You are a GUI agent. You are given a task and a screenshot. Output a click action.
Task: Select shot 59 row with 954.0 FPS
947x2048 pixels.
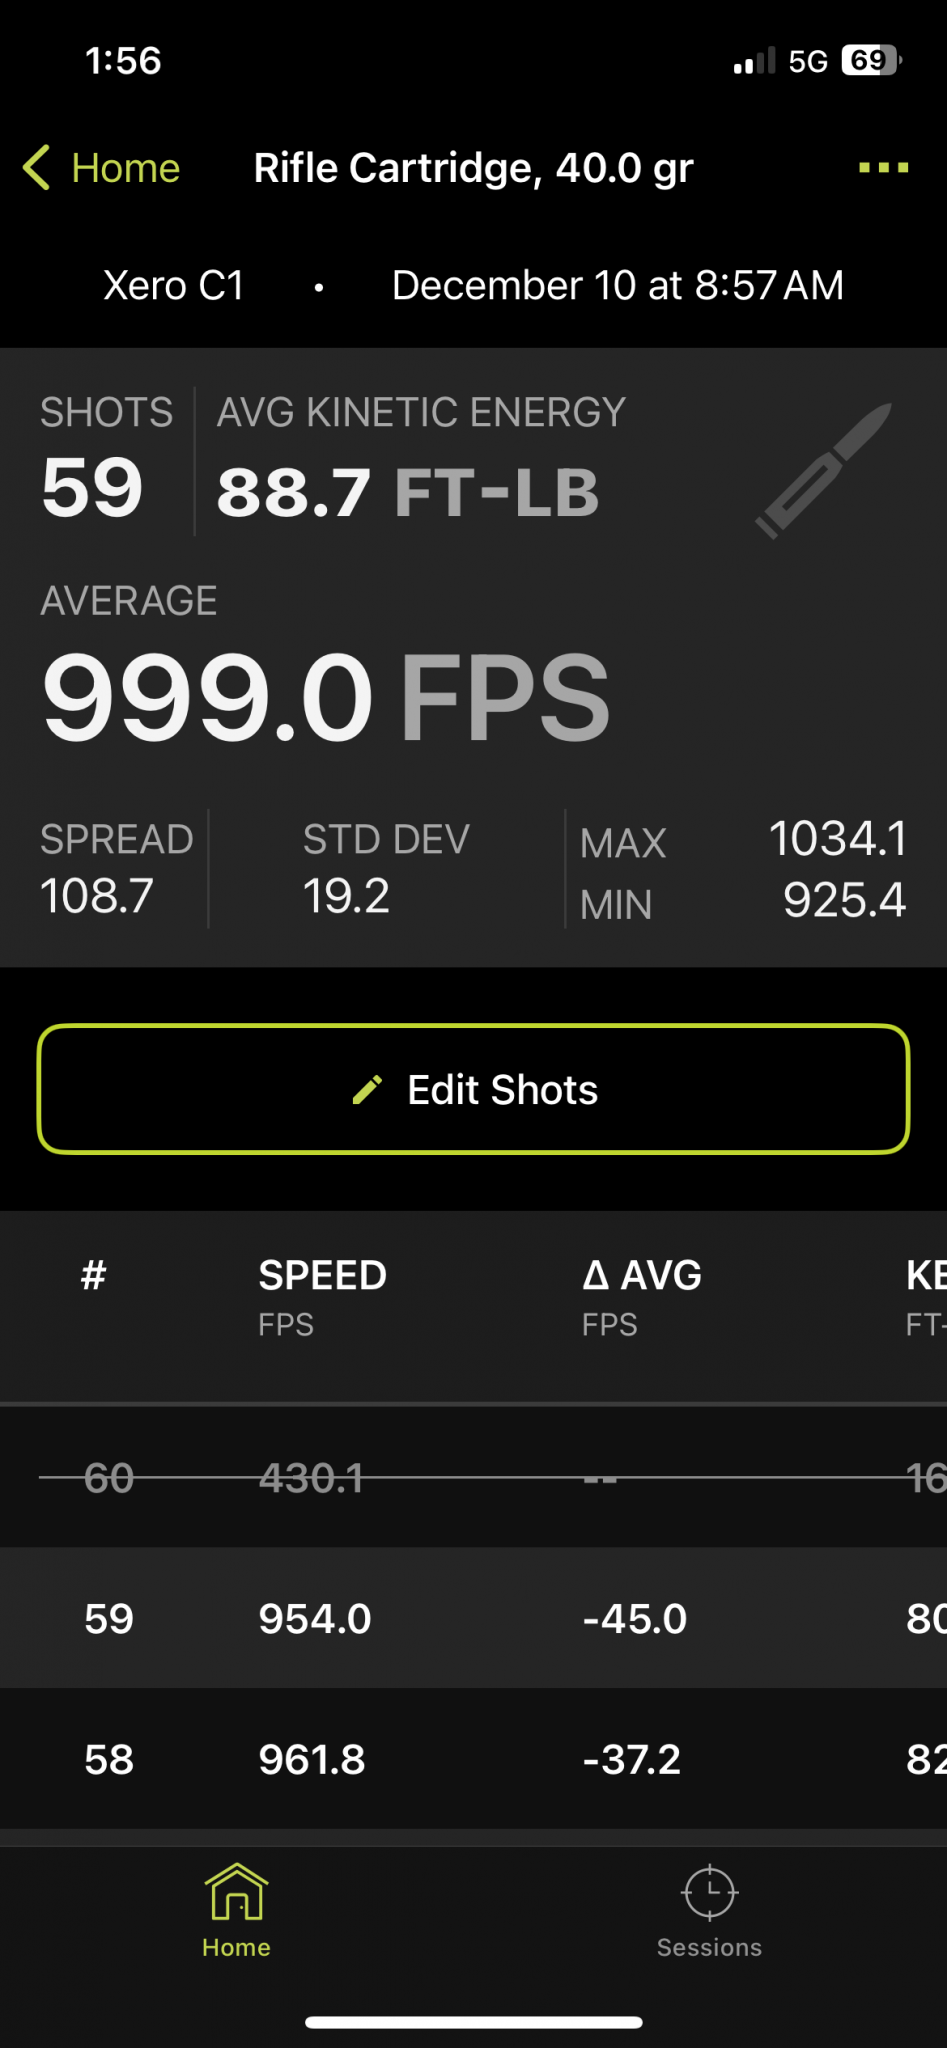473,1618
